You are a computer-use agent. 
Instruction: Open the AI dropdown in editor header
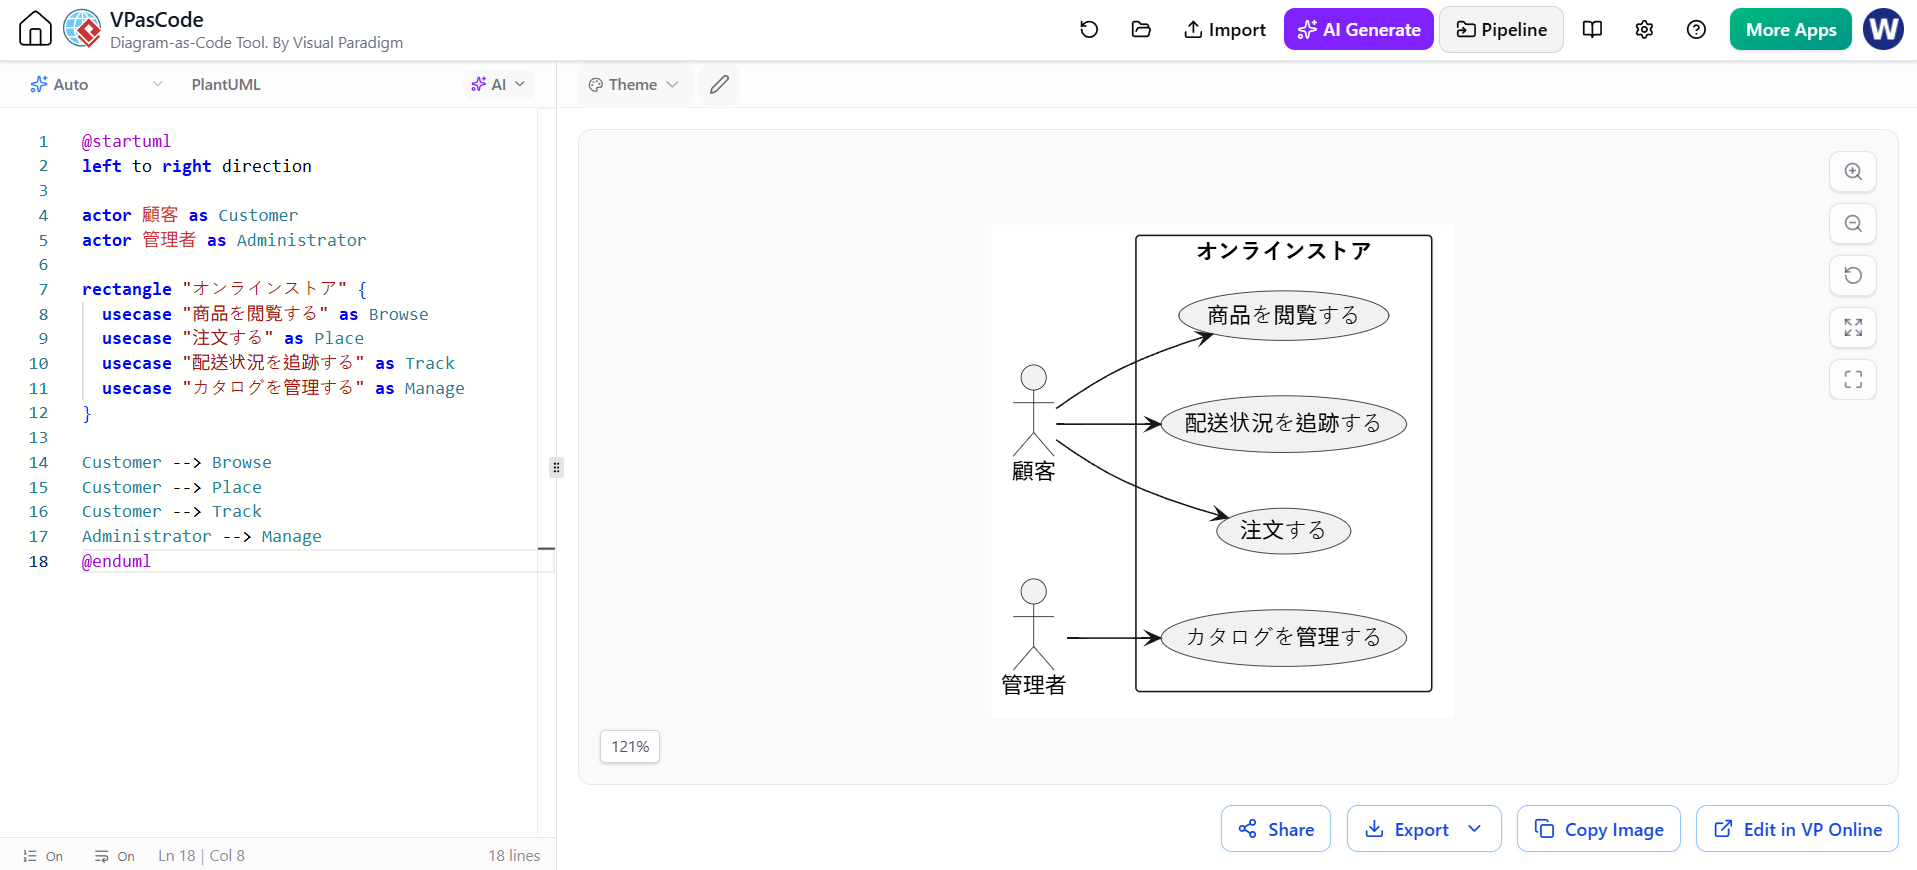(498, 85)
